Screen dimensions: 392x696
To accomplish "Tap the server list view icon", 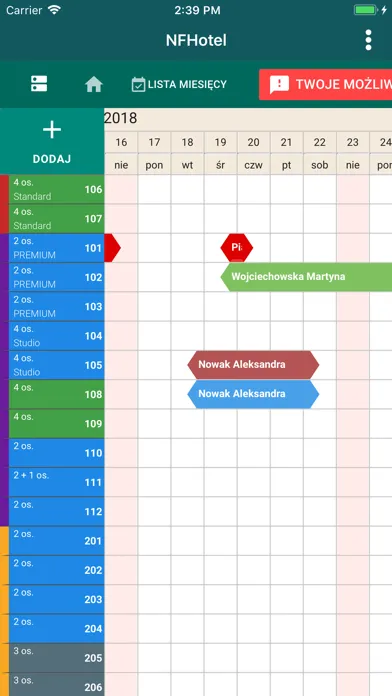I will click(39, 83).
